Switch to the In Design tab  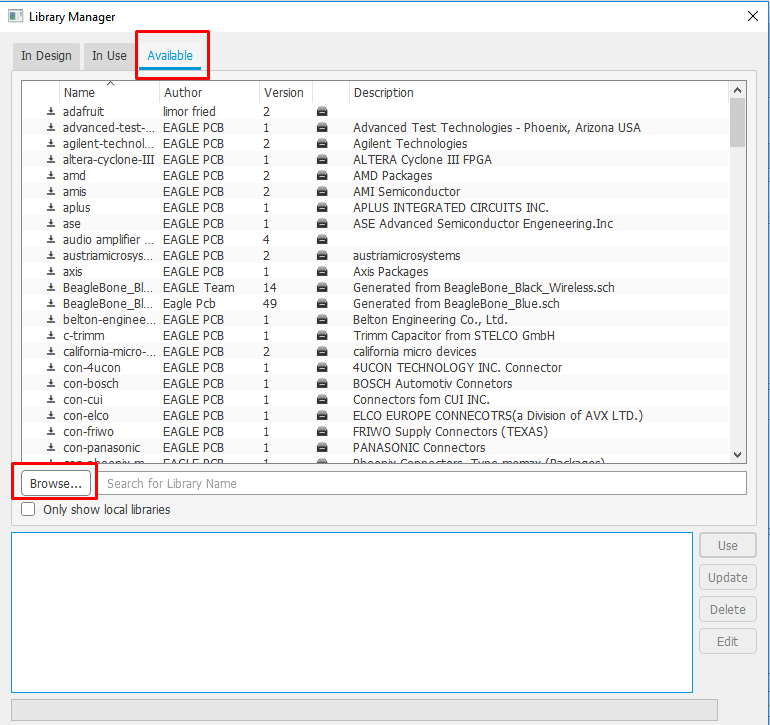[46, 56]
